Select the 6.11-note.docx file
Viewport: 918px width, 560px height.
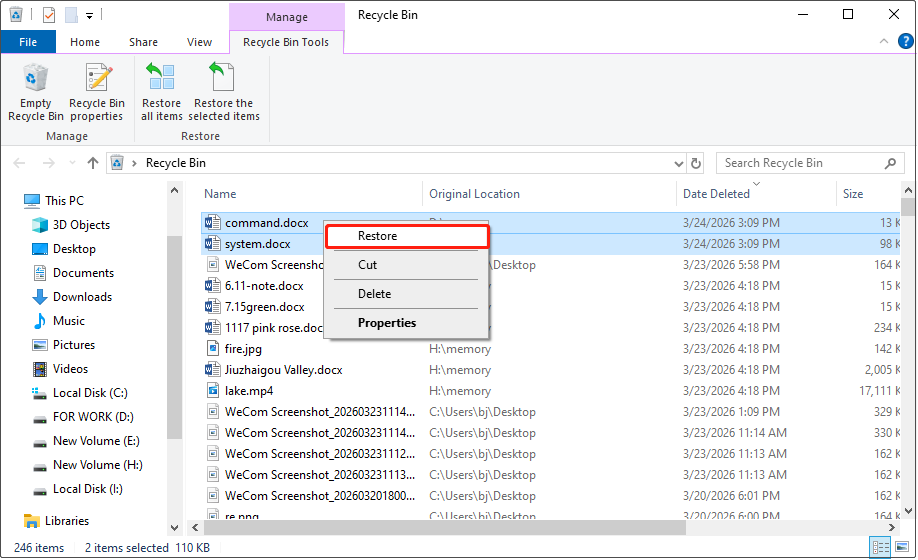click(264, 286)
